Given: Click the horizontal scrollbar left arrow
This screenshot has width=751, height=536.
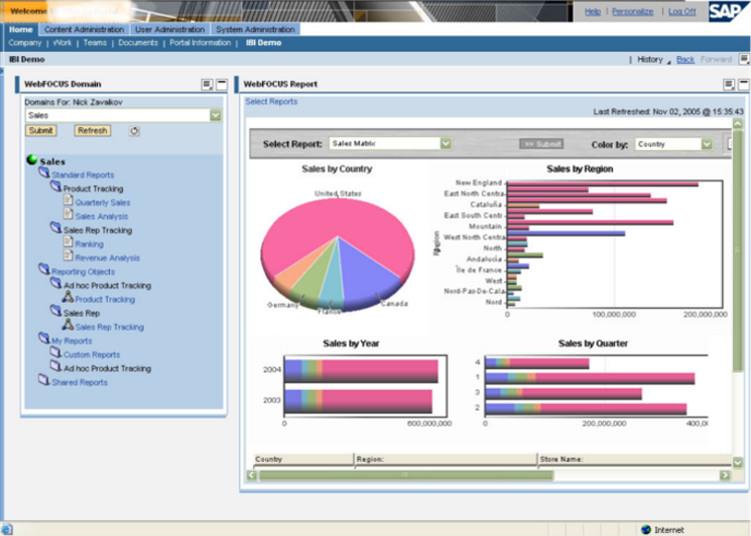Looking at the screenshot, I should [x=251, y=475].
